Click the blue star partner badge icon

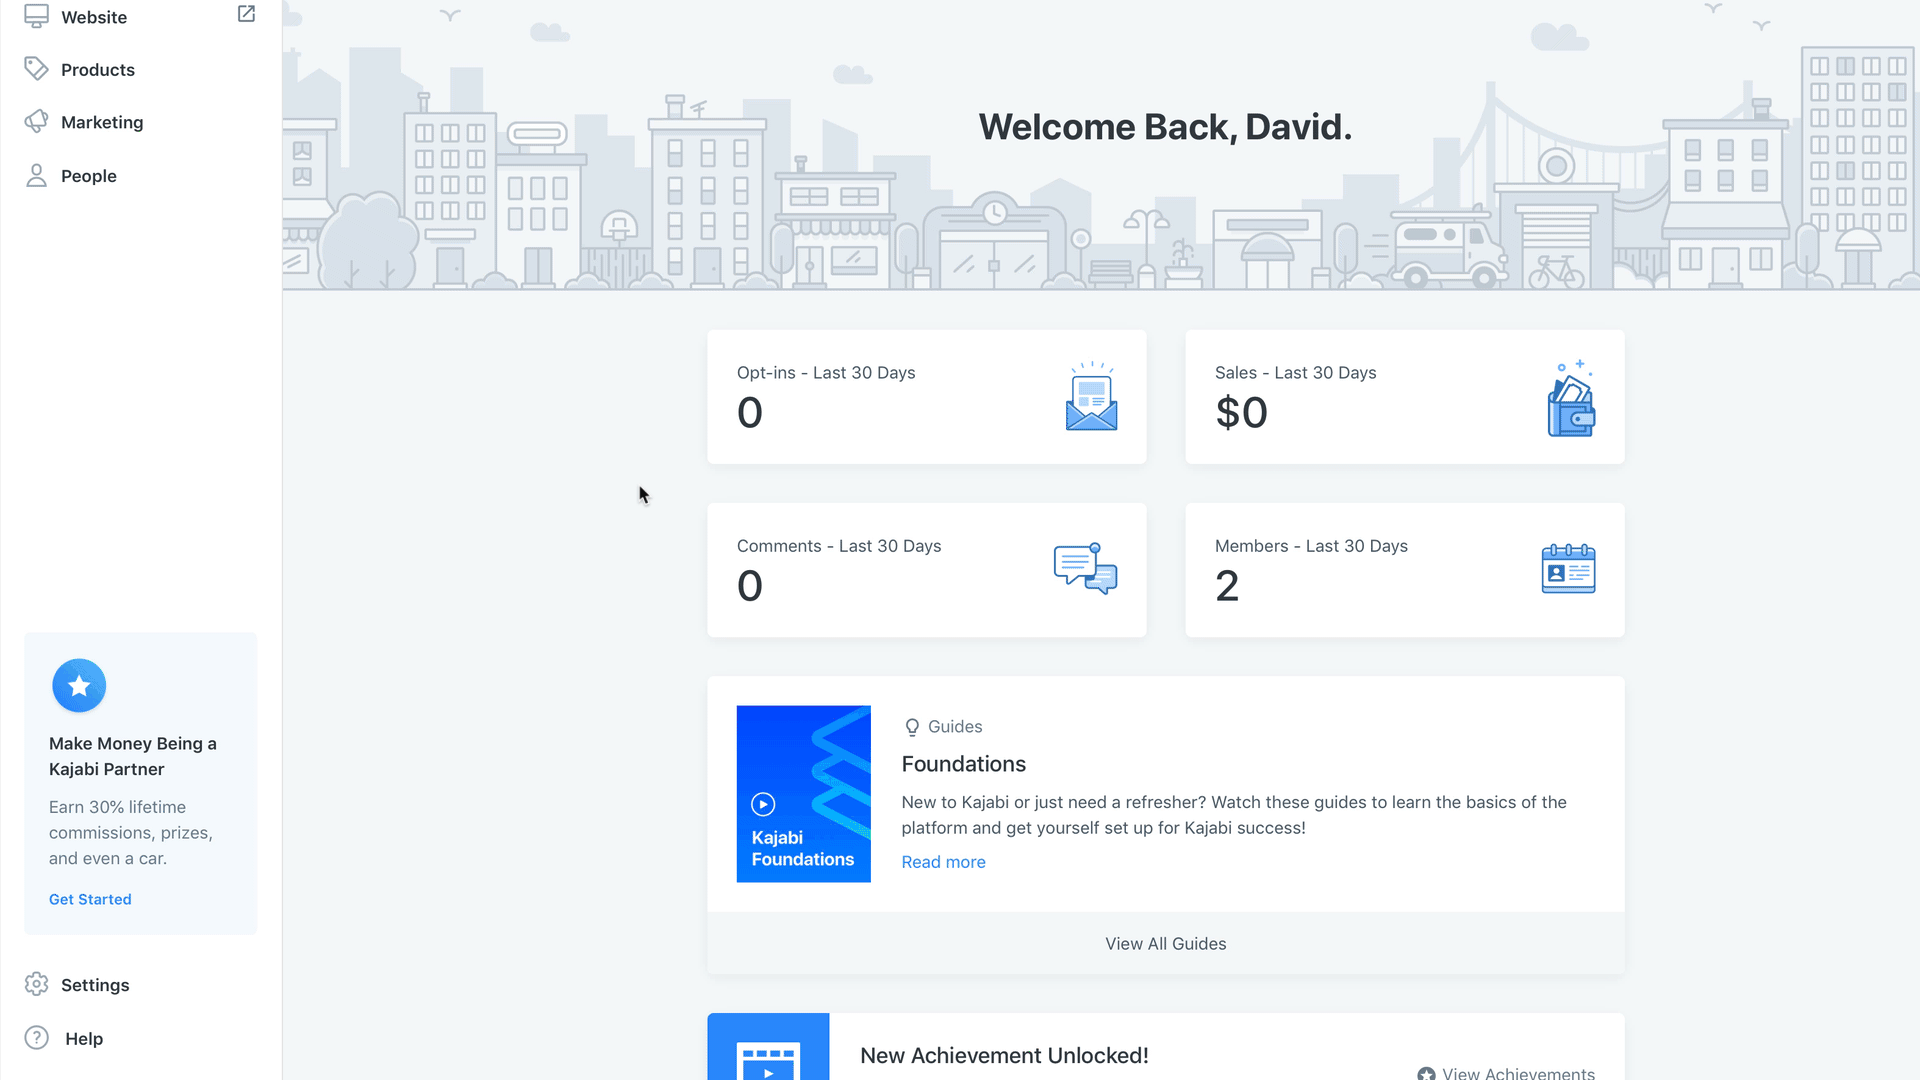(x=79, y=686)
